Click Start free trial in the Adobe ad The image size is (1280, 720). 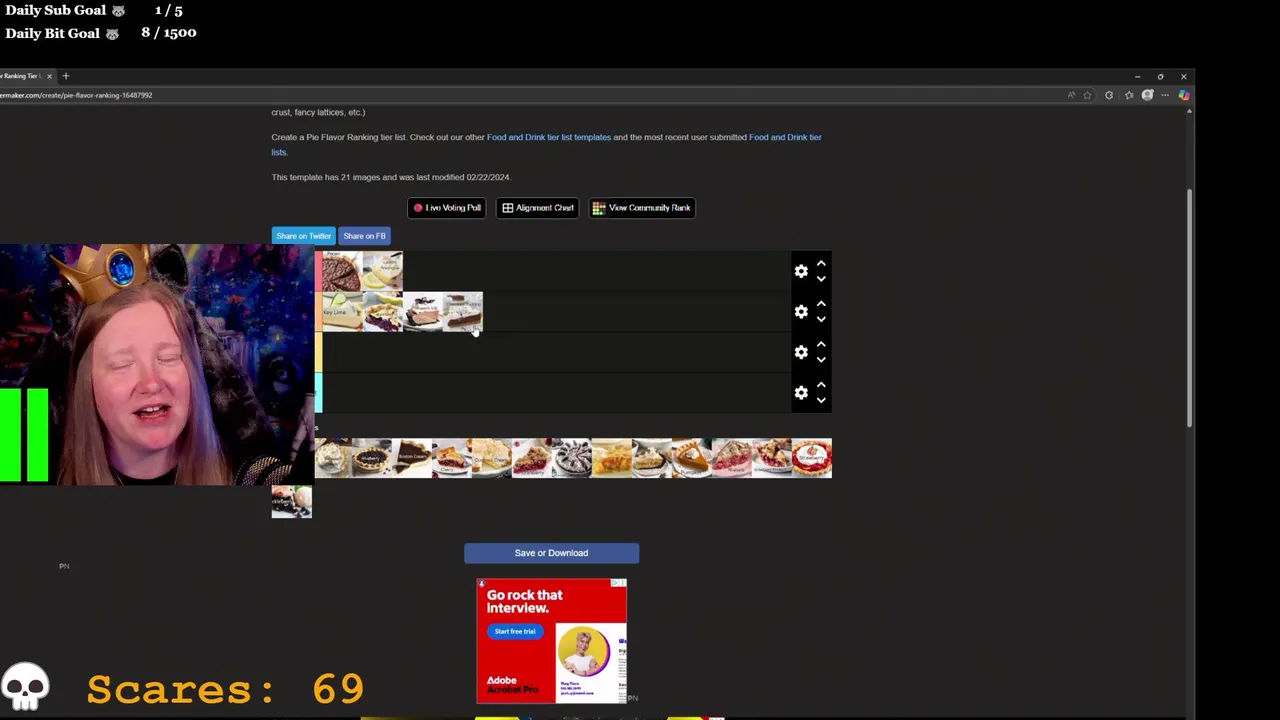515,631
